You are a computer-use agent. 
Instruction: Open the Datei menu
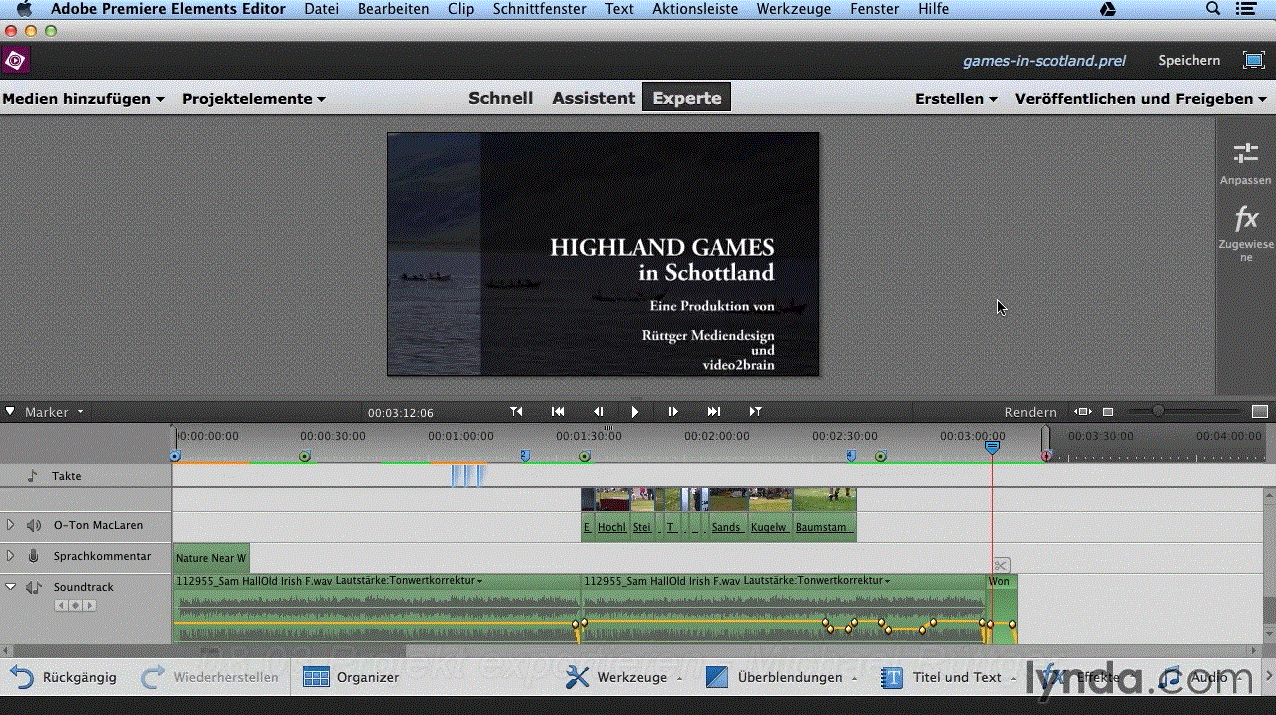[321, 9]
